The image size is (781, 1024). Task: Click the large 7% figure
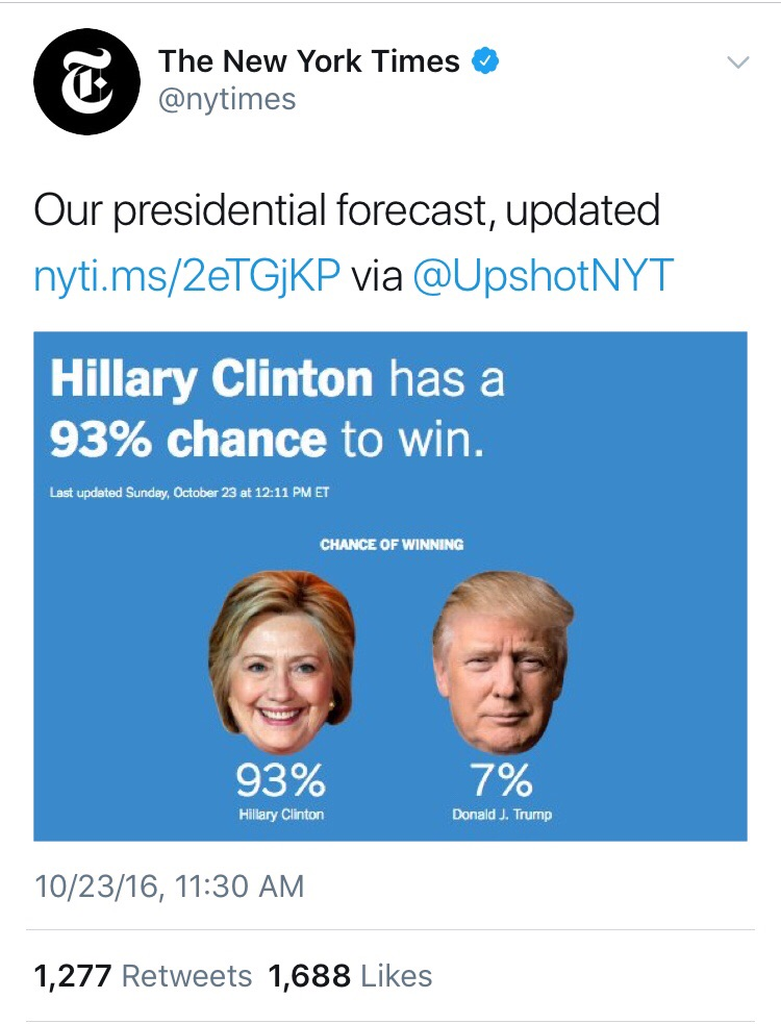pyautogui.click(x=501, y=778)
